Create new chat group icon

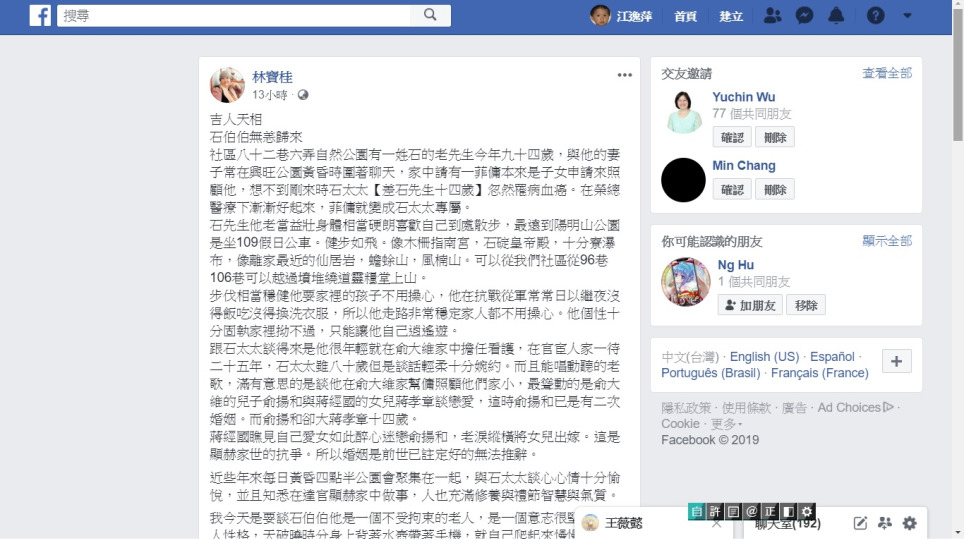885,523
